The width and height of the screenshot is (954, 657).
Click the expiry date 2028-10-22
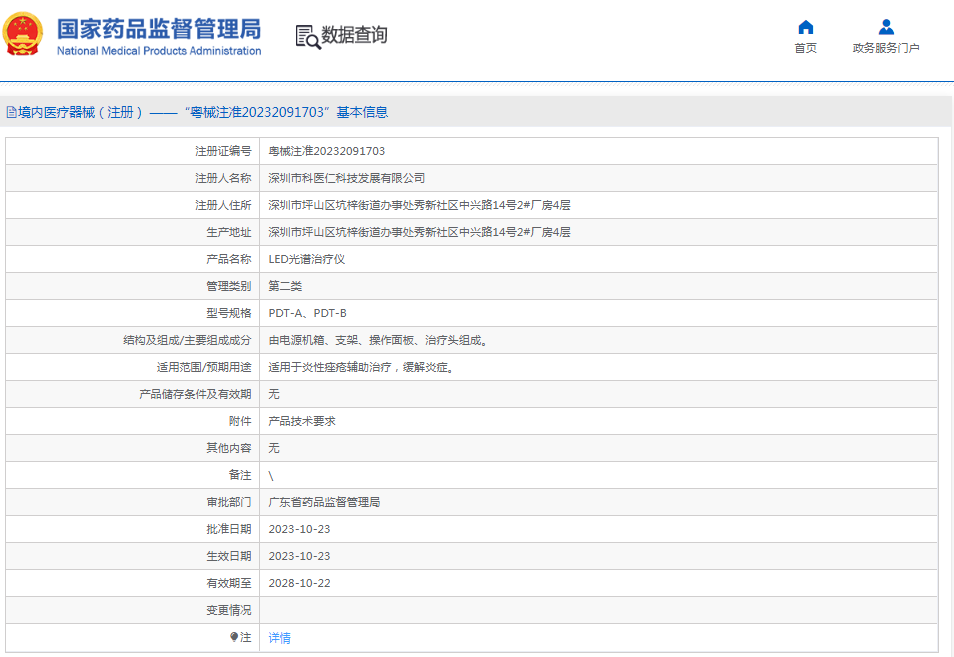(299, 583)
